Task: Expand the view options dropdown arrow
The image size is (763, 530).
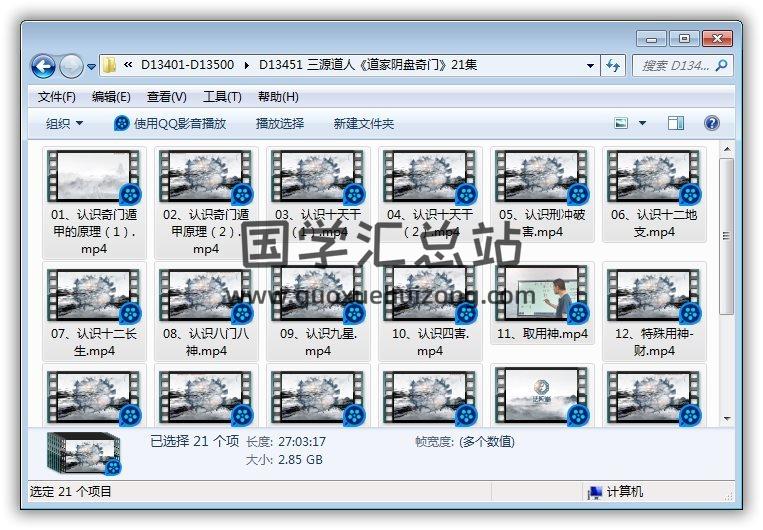Action: [642, 123]
